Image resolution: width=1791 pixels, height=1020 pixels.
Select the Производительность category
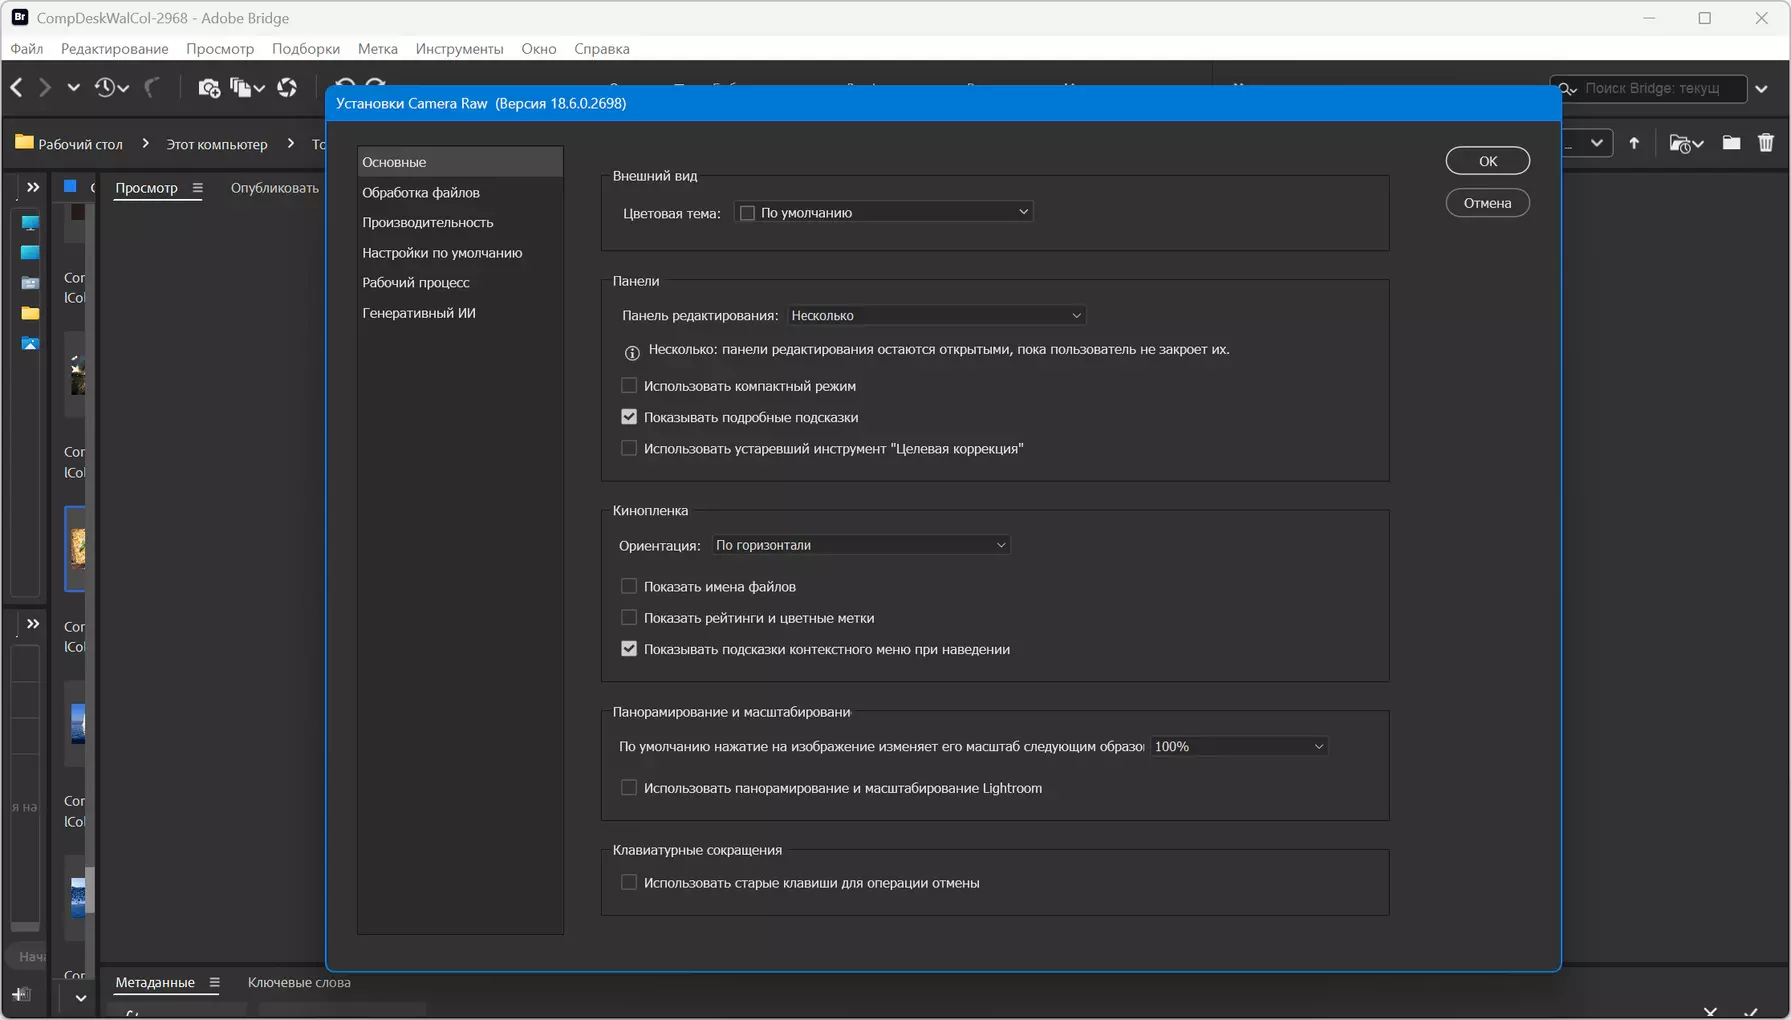pyautogui.click(x=460, y=222)
